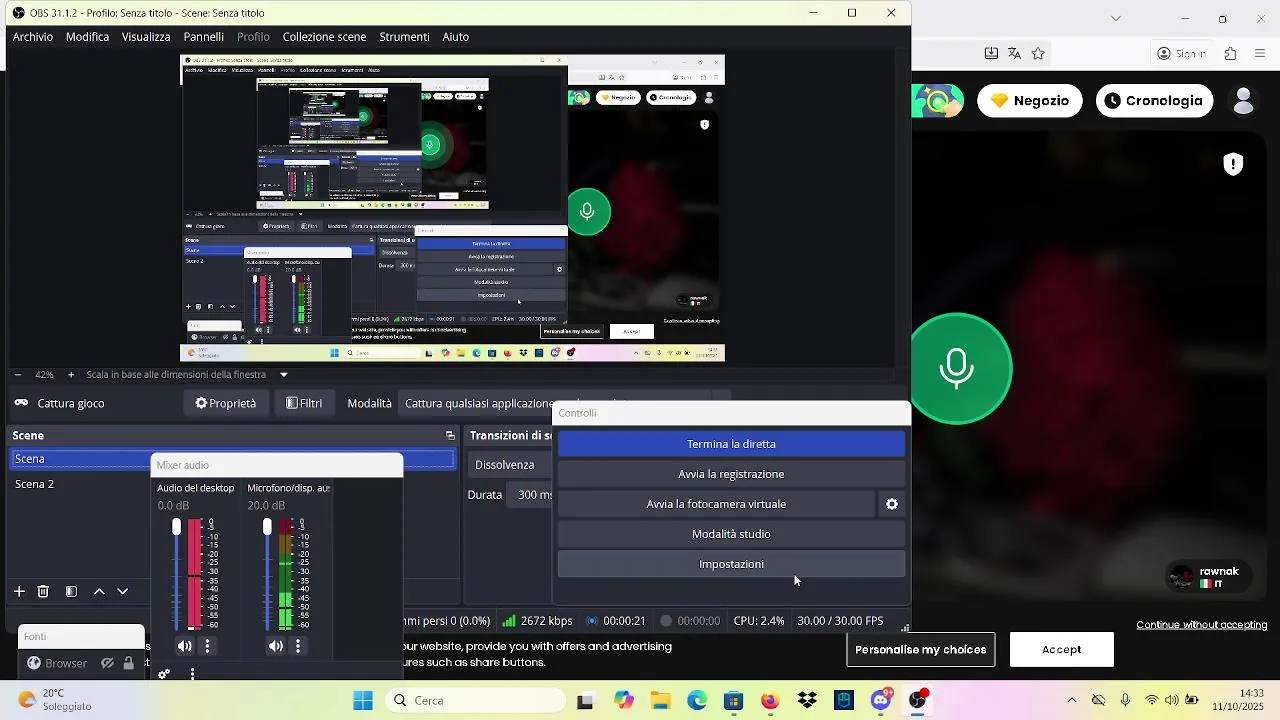This screenshot has height=720, width=1280.
Task: Mute the Microfono/disp. aus channel
Action: pyautogui.click(x=275, y=646)
